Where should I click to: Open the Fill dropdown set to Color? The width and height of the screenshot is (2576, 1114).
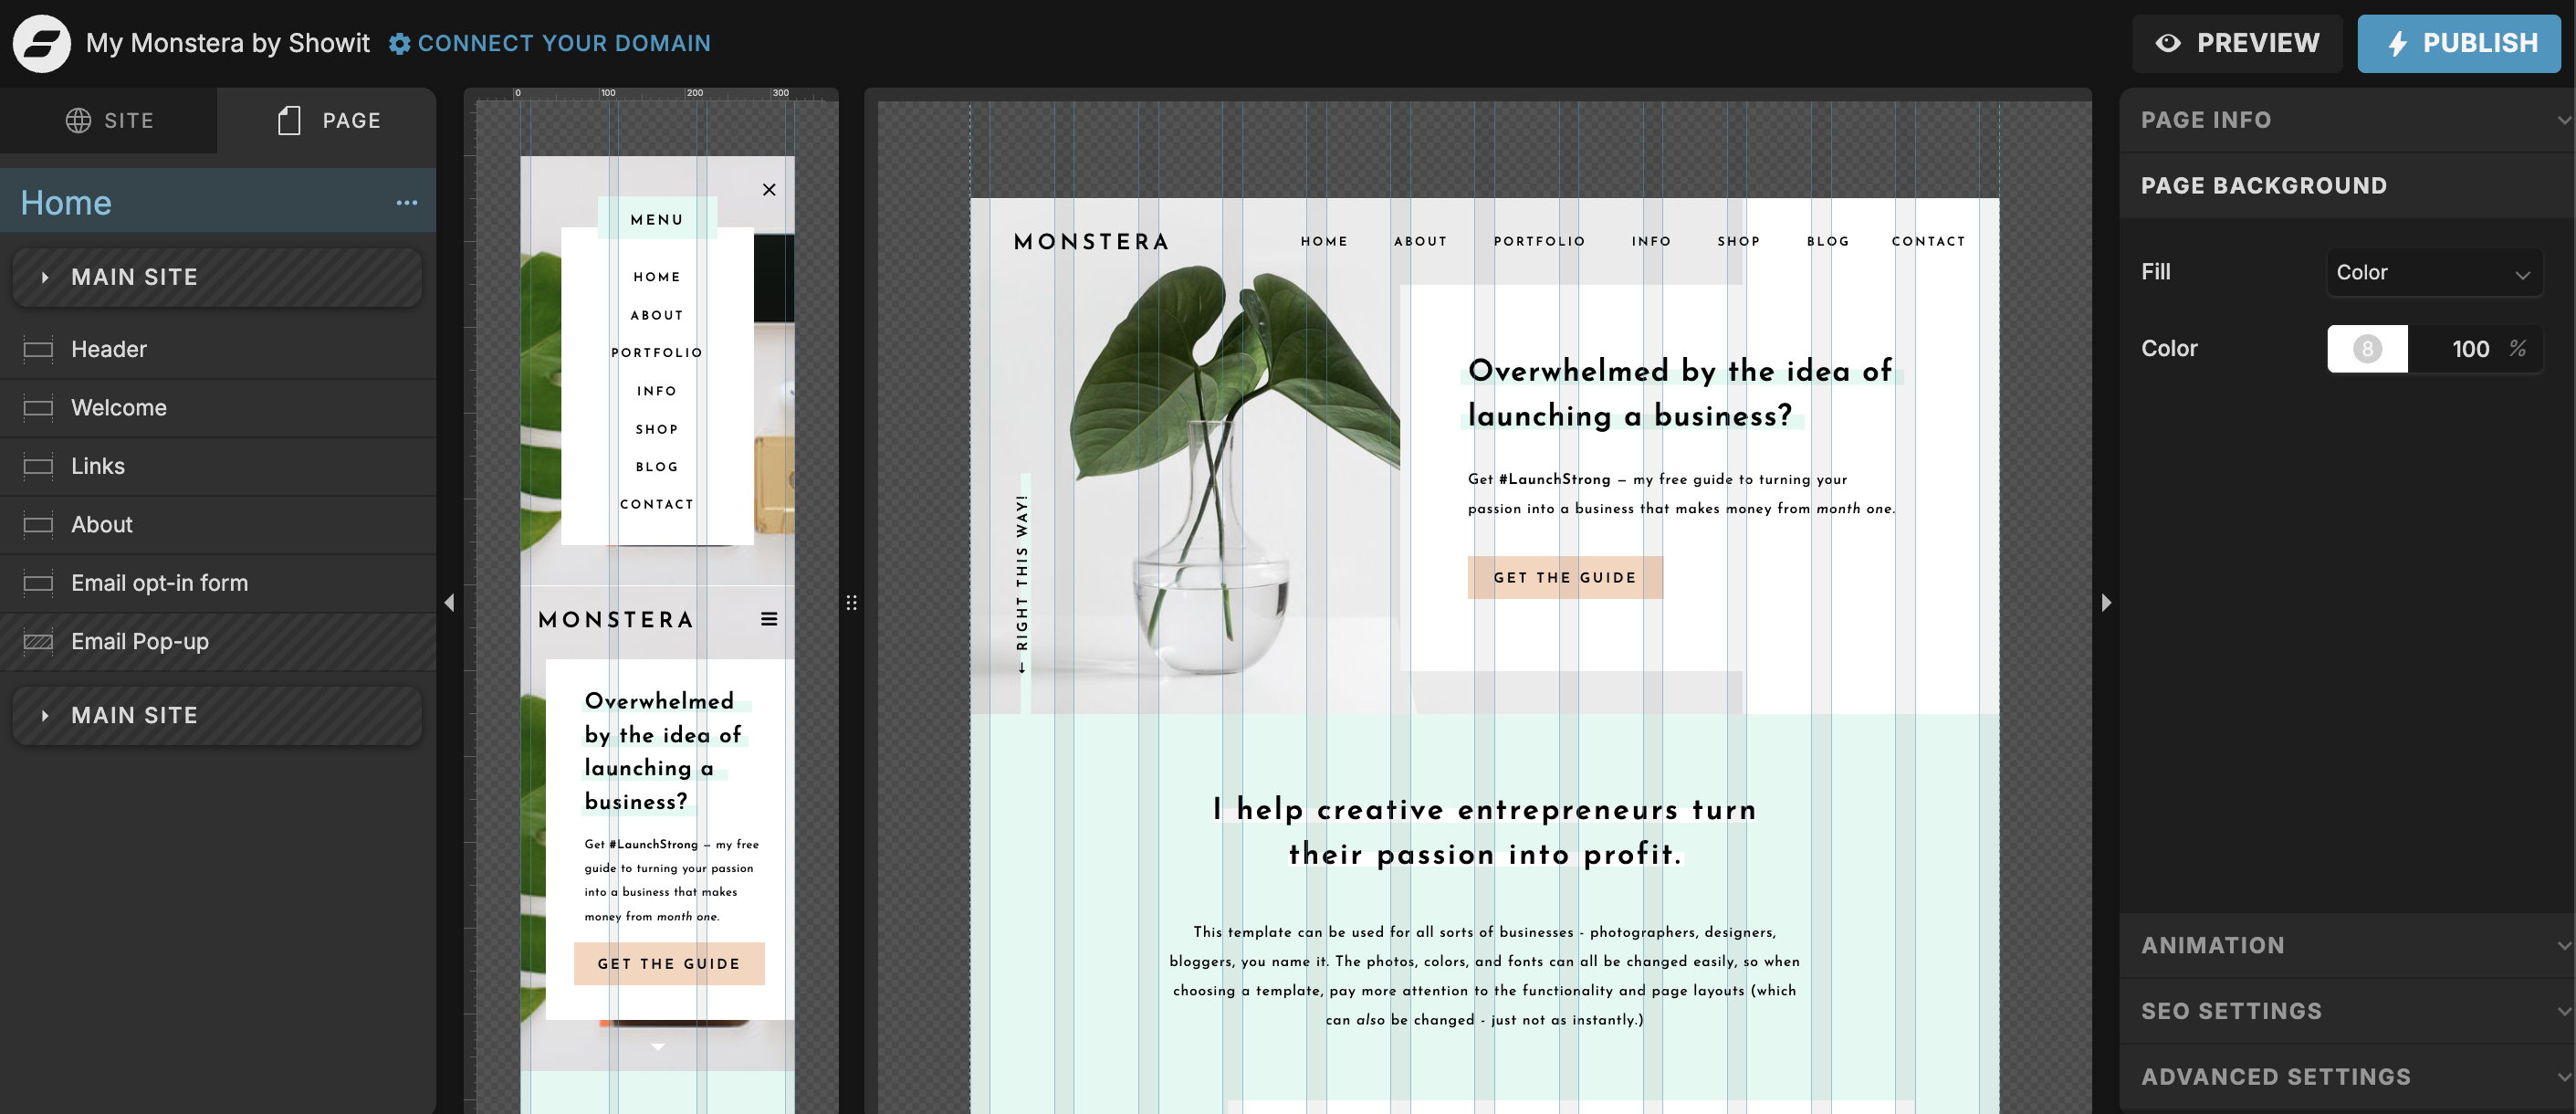[x=2434, y=271]
